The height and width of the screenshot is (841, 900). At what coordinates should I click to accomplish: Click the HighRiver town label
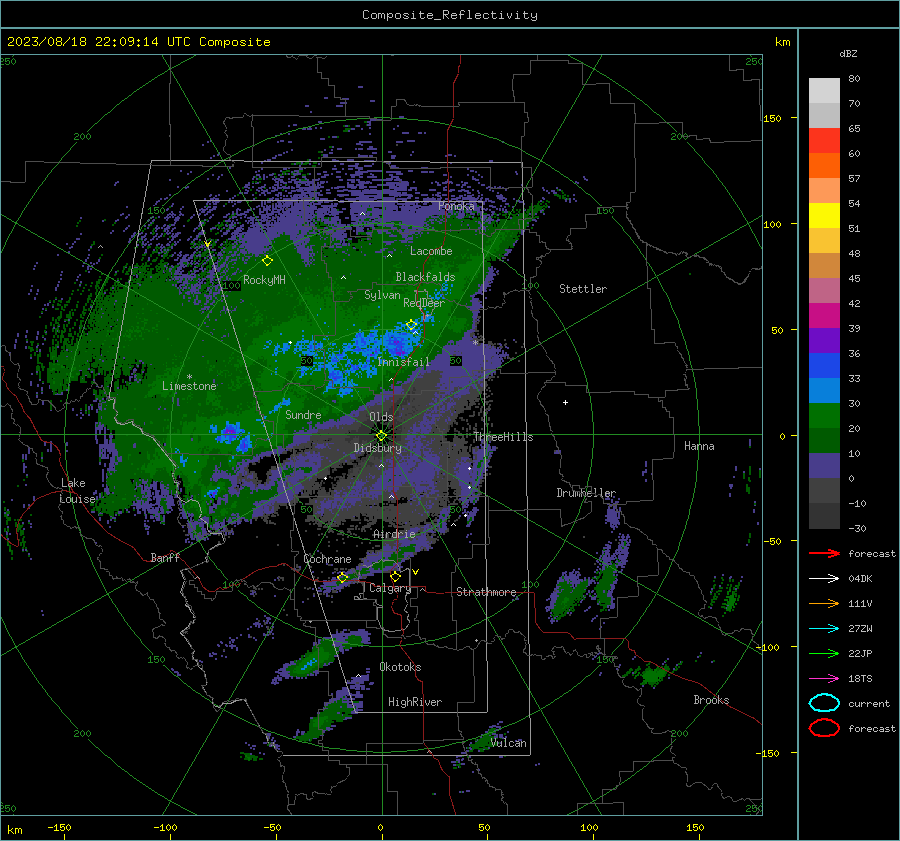[415, 702]
